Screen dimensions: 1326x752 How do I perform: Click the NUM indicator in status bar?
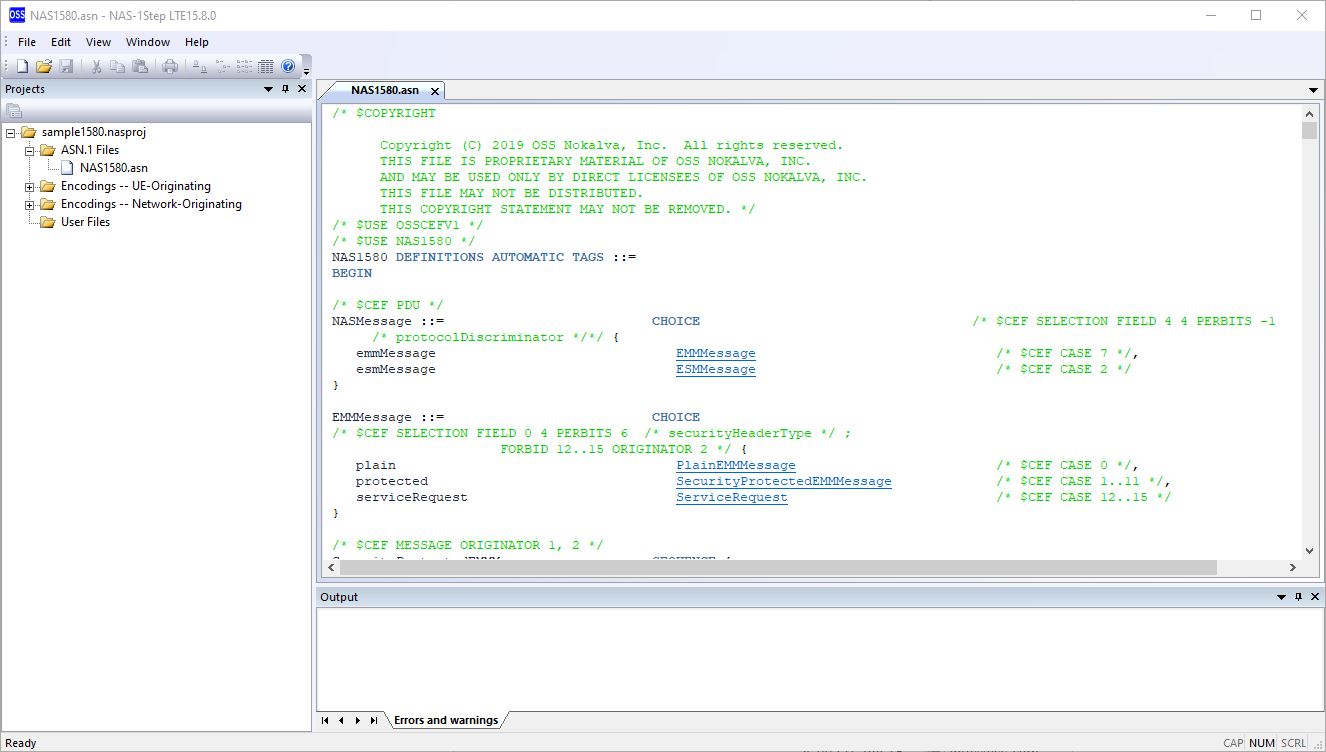coord(1262,743)
